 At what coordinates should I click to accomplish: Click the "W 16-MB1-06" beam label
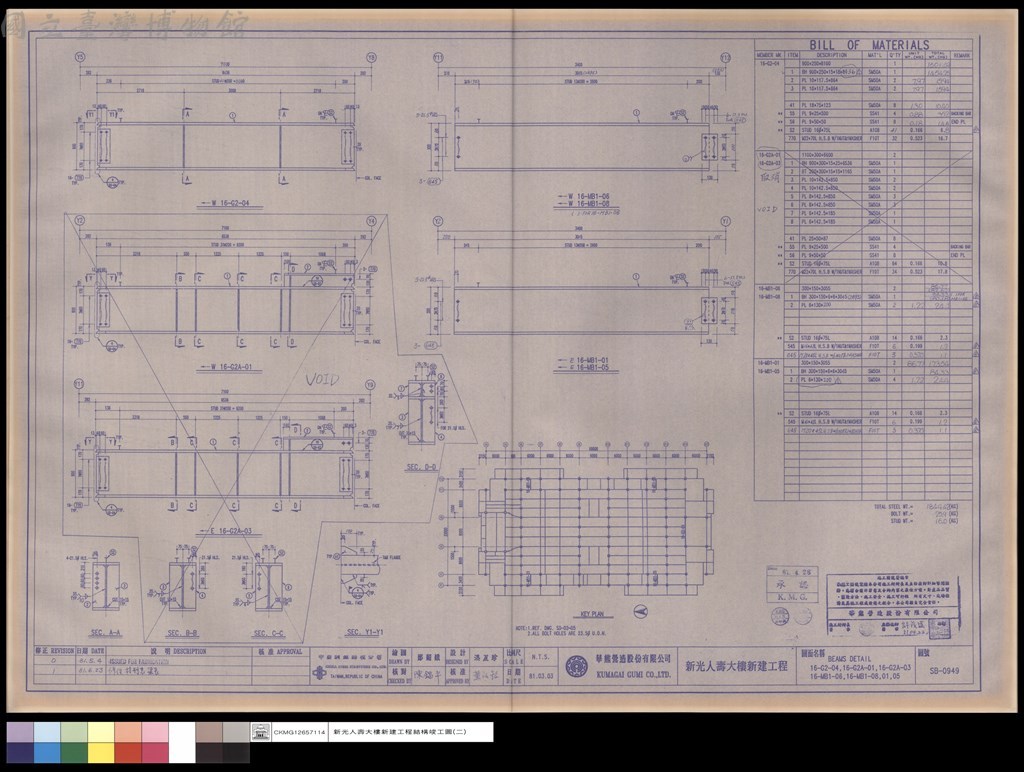tap(588, 196)
